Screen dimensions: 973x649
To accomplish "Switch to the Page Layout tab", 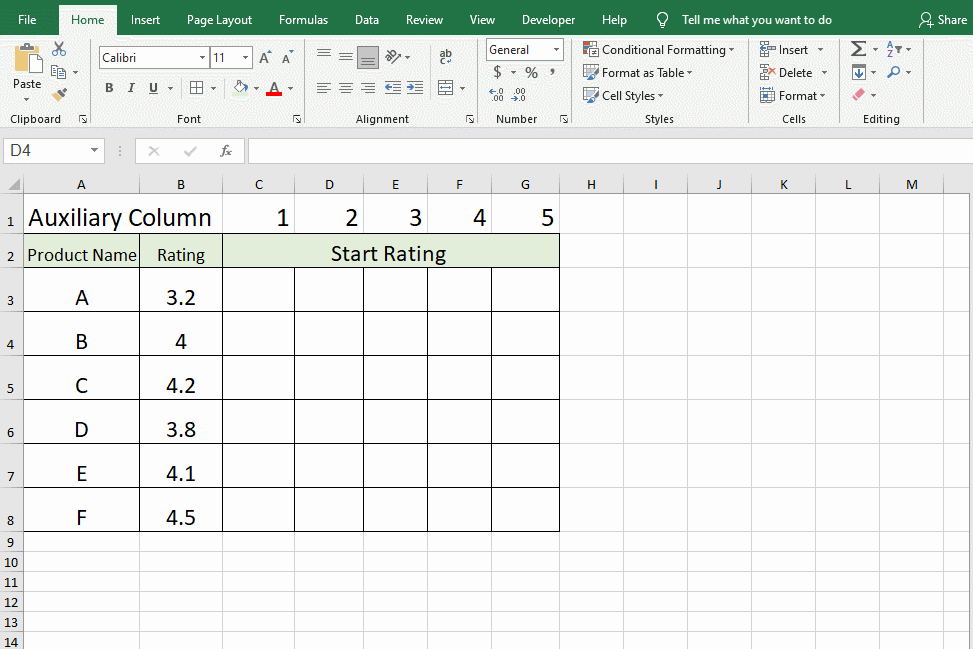I will [219, 20].
